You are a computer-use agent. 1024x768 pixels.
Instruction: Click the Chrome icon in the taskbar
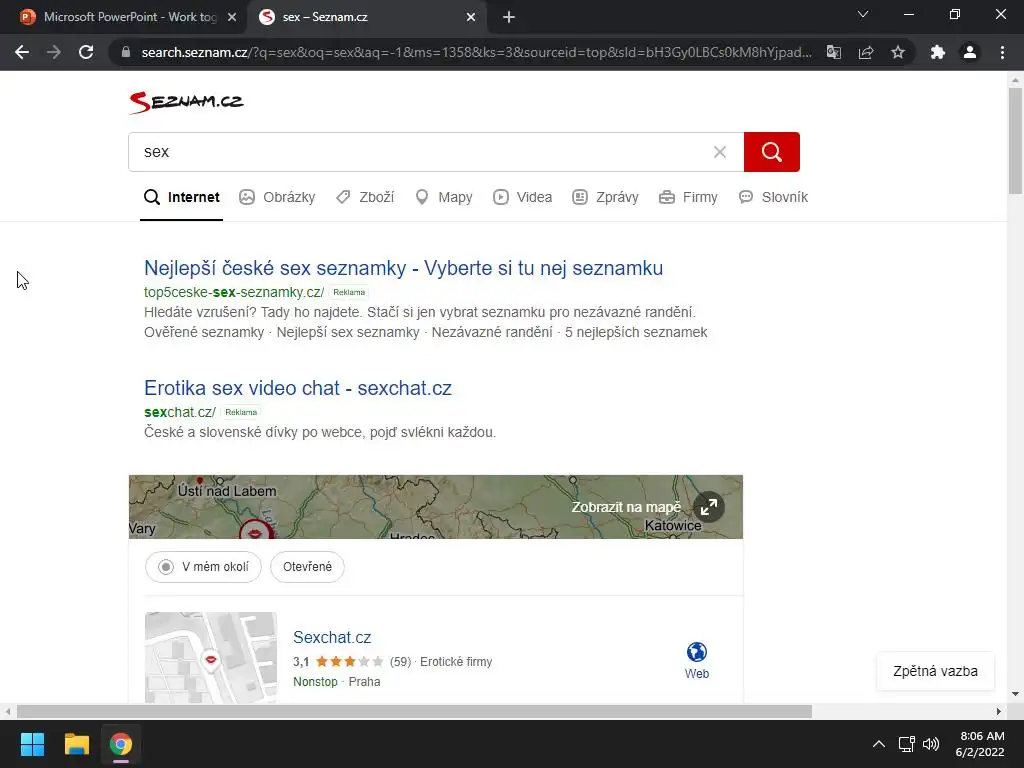(x=121, y=744)
